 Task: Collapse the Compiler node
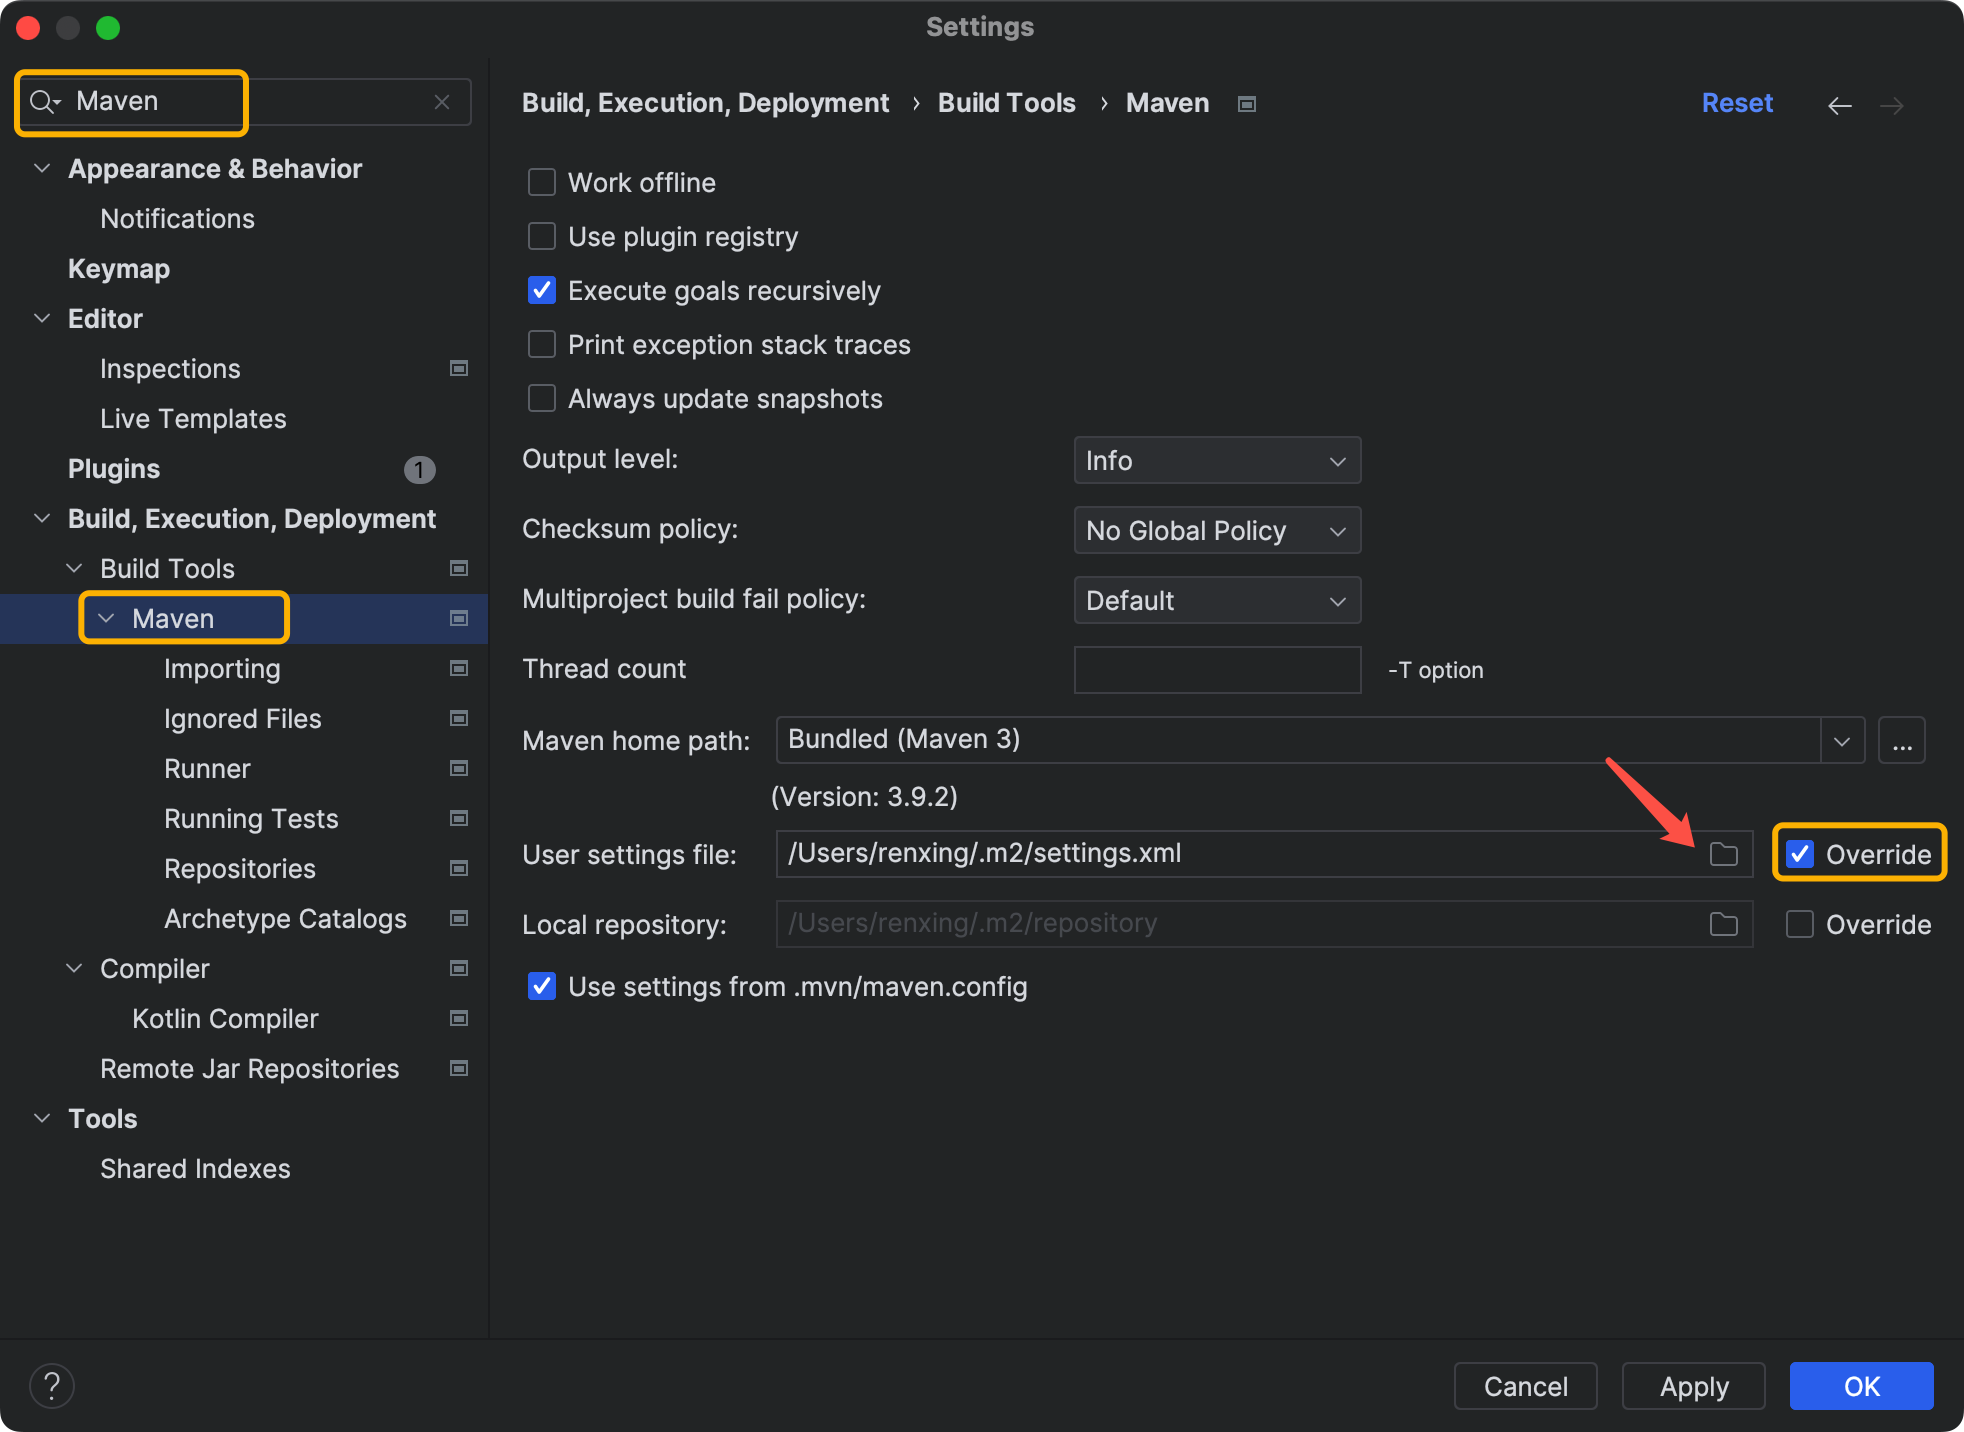(x=74, y=968)
